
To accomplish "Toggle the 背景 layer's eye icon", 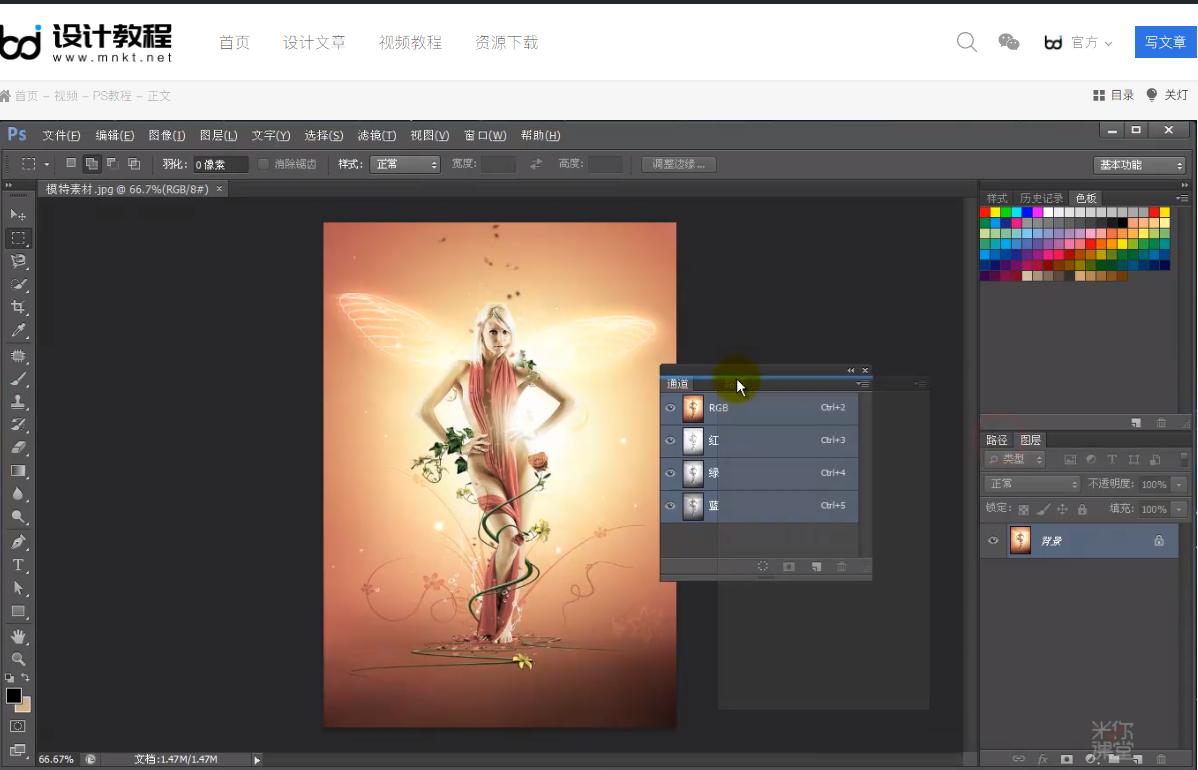I will pyautogui.click(x=992, y=540).
